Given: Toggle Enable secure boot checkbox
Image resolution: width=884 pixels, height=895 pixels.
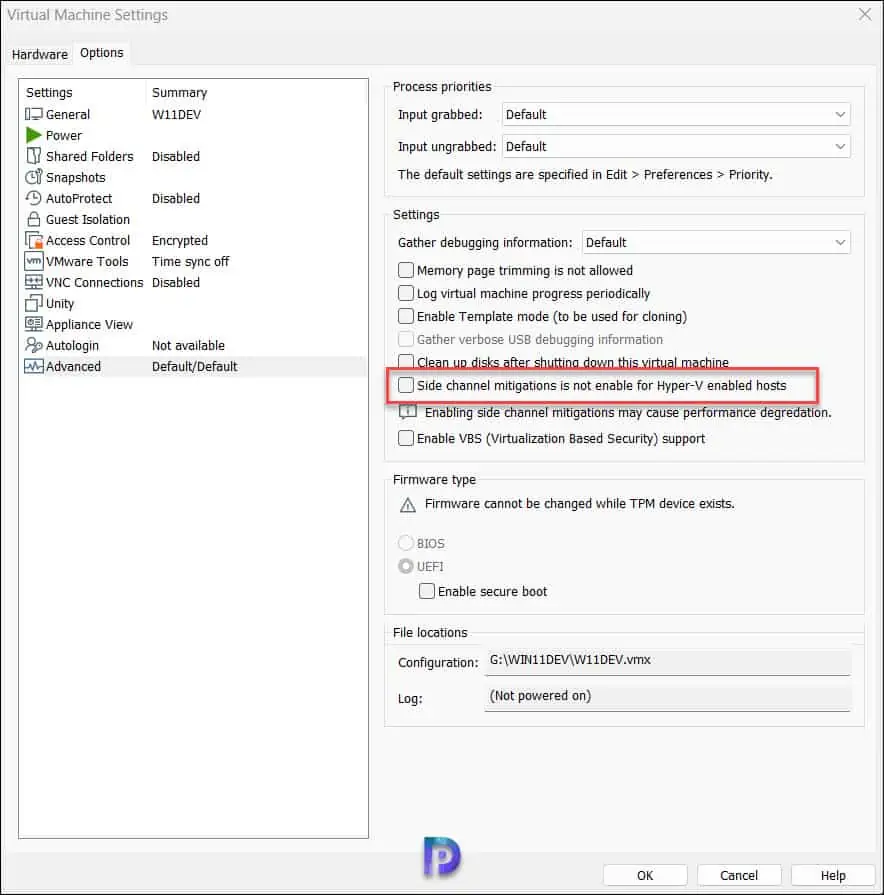Looking at the screenshot, I should point(427,591).
